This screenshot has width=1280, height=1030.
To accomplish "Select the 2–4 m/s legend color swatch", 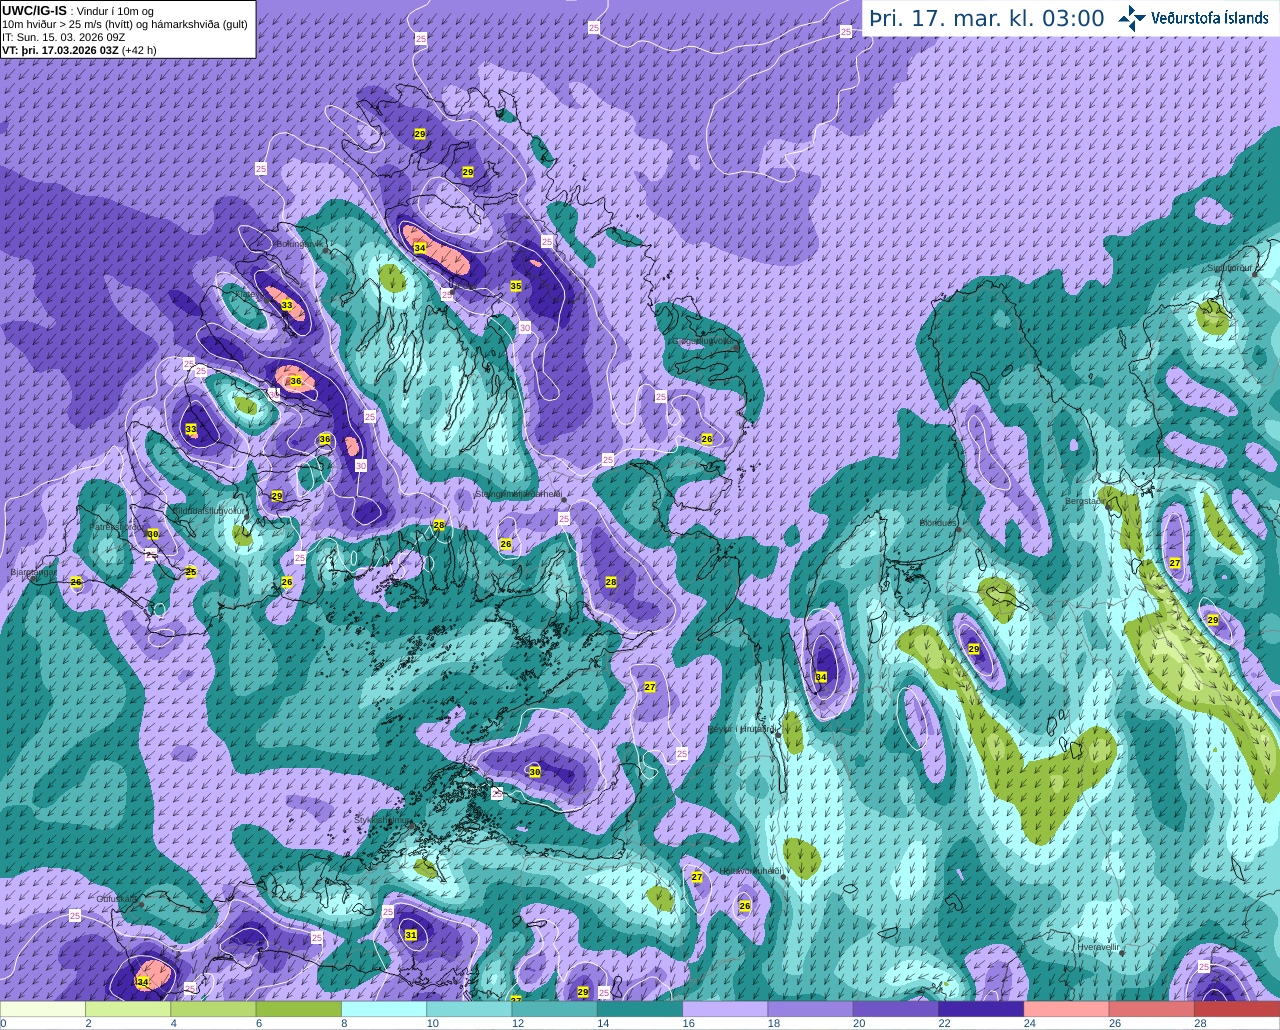I will tap(128, 1009).
